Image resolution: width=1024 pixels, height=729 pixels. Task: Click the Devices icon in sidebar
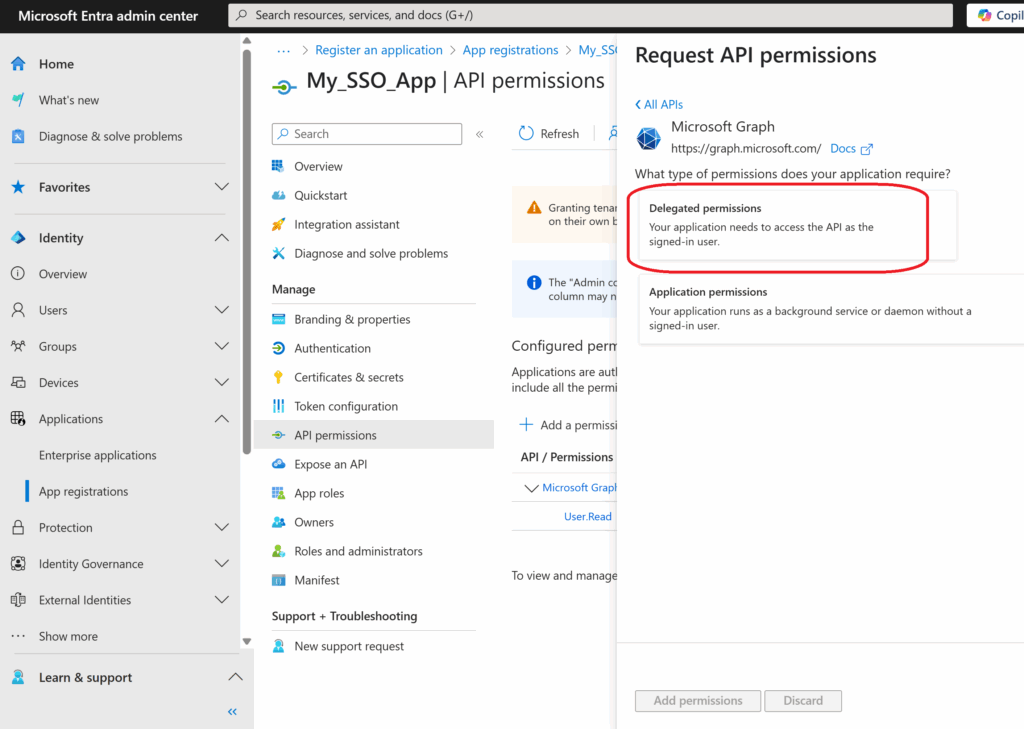18,382
